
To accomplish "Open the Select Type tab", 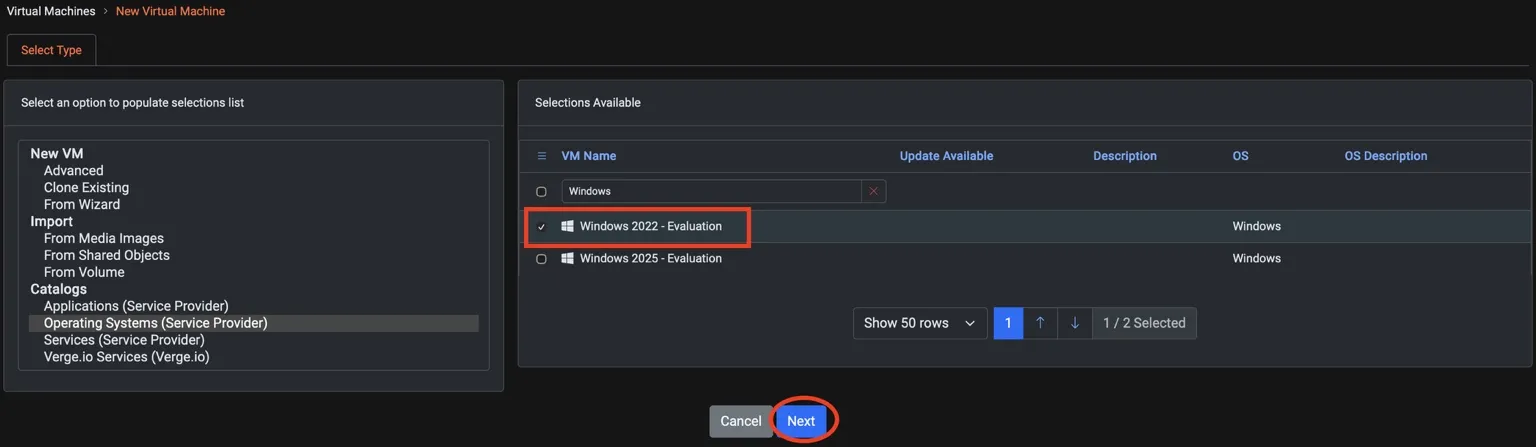I will [51, 50].
